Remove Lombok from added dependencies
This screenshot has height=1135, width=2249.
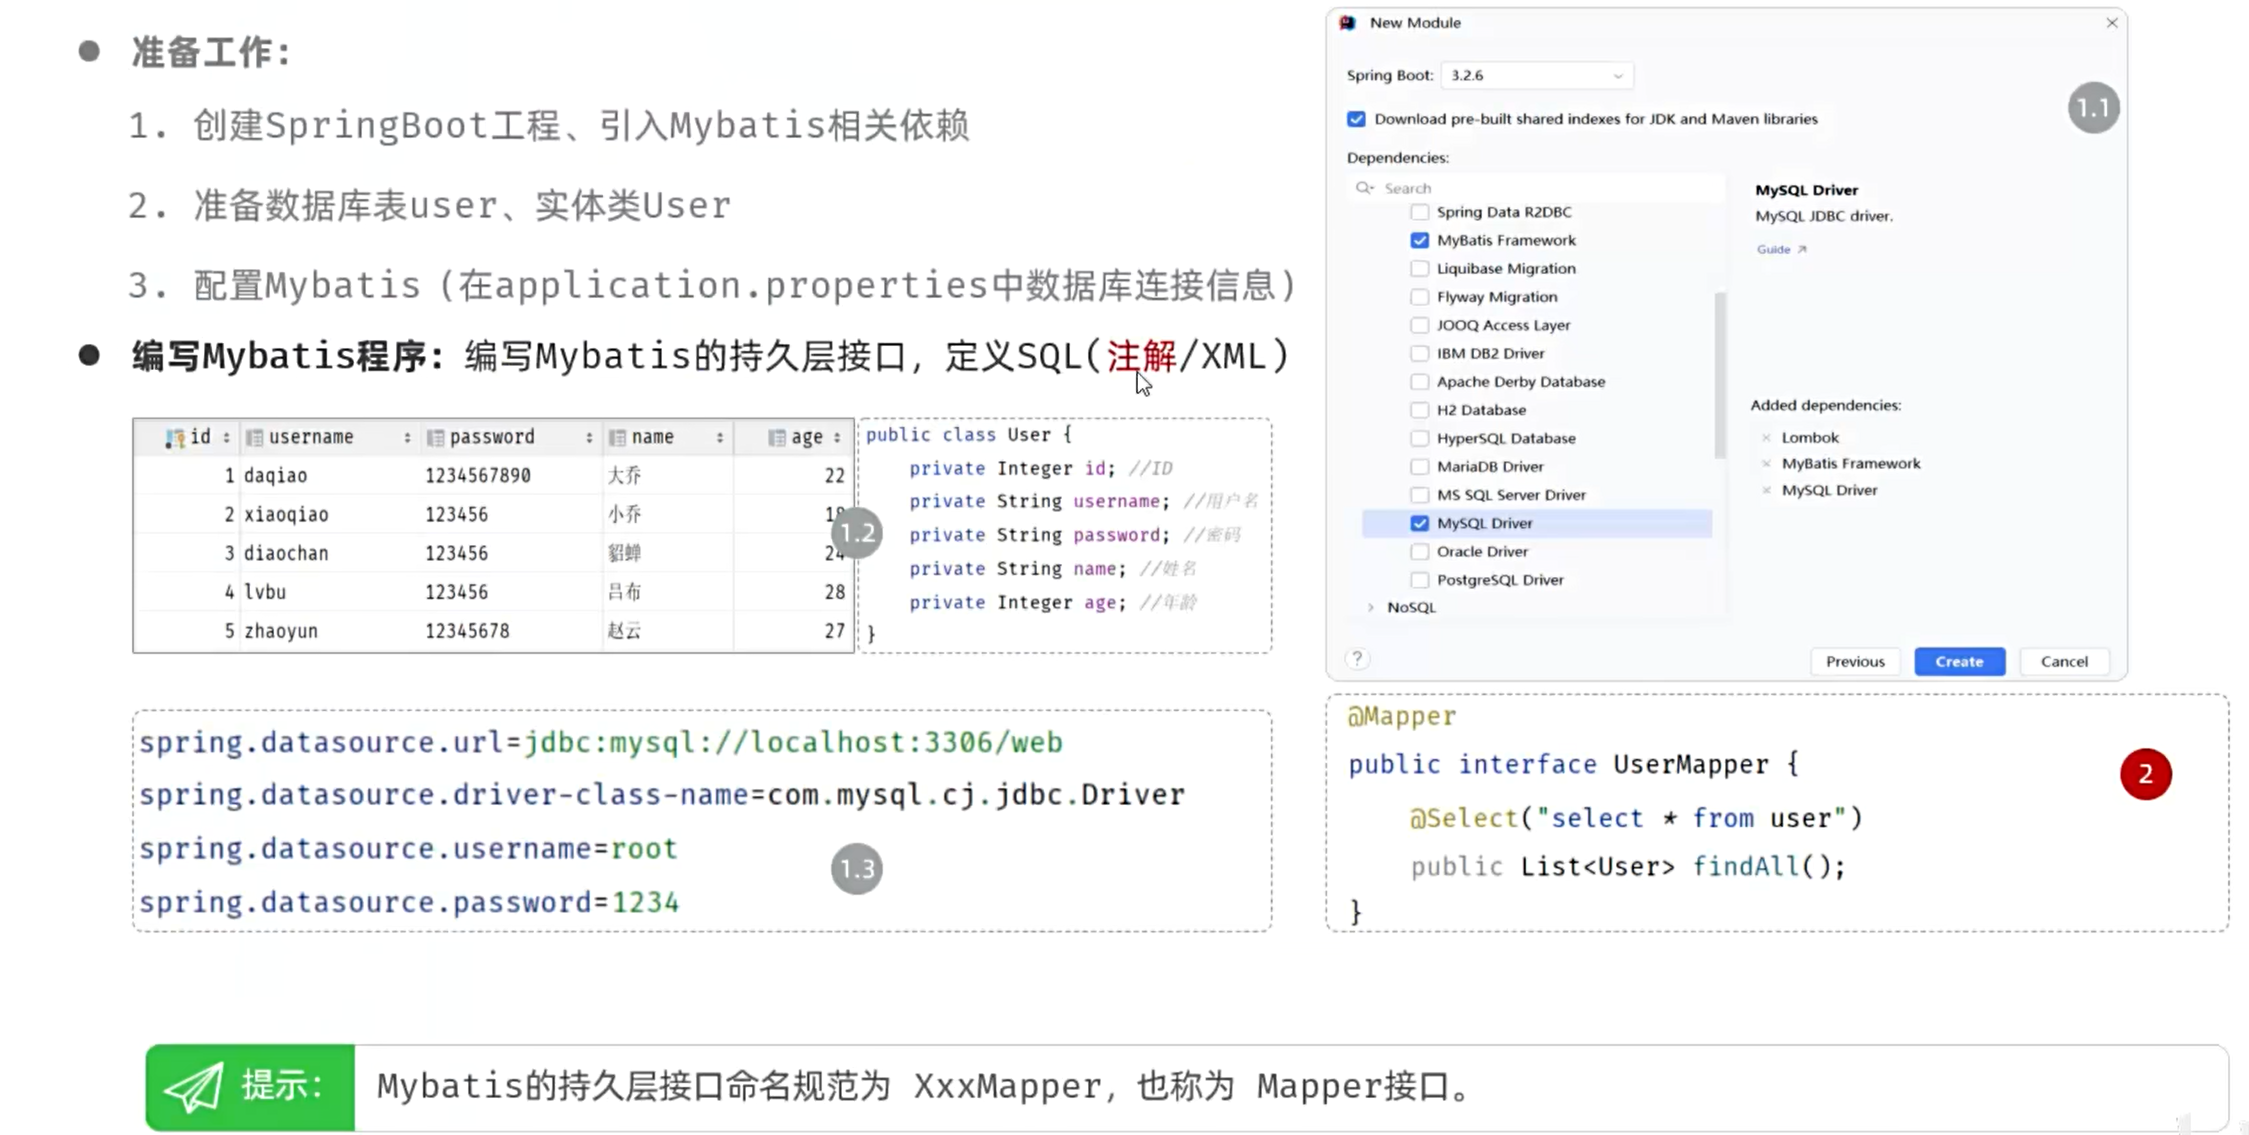(x=1766, y=437)
